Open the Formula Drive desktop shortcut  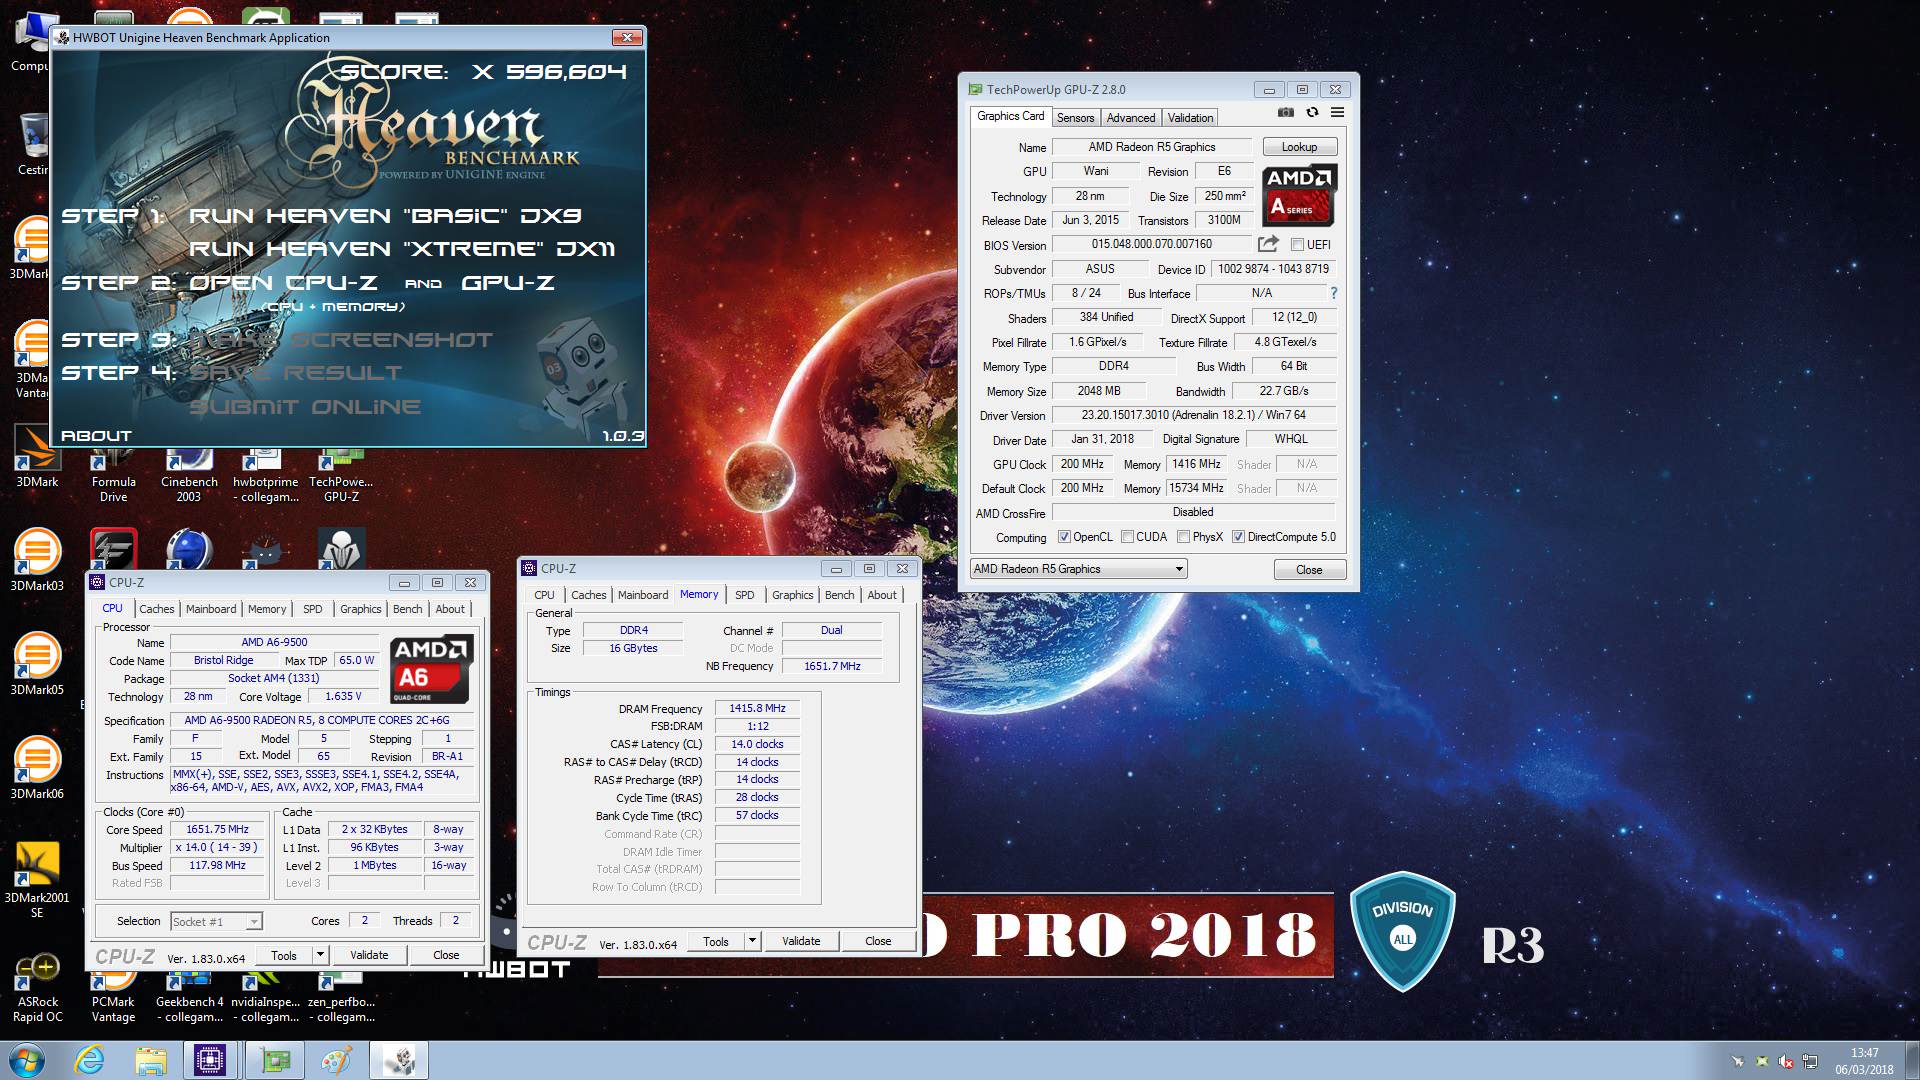113,476
